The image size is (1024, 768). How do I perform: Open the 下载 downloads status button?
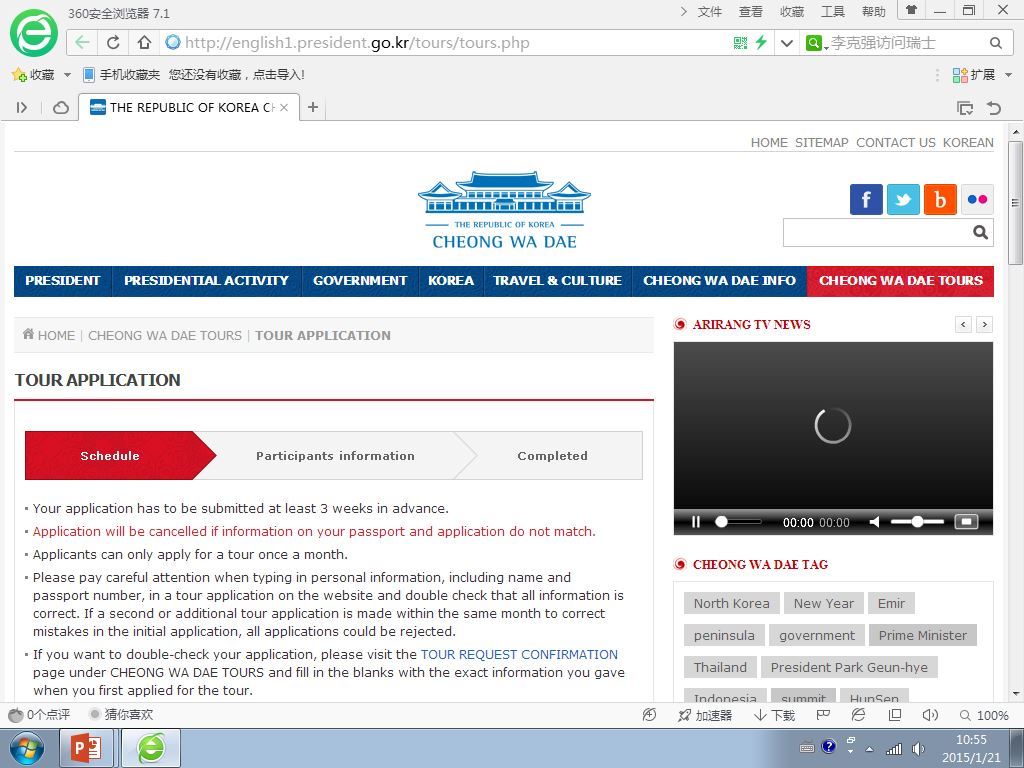pyautogui.click(x=775, y=715)
